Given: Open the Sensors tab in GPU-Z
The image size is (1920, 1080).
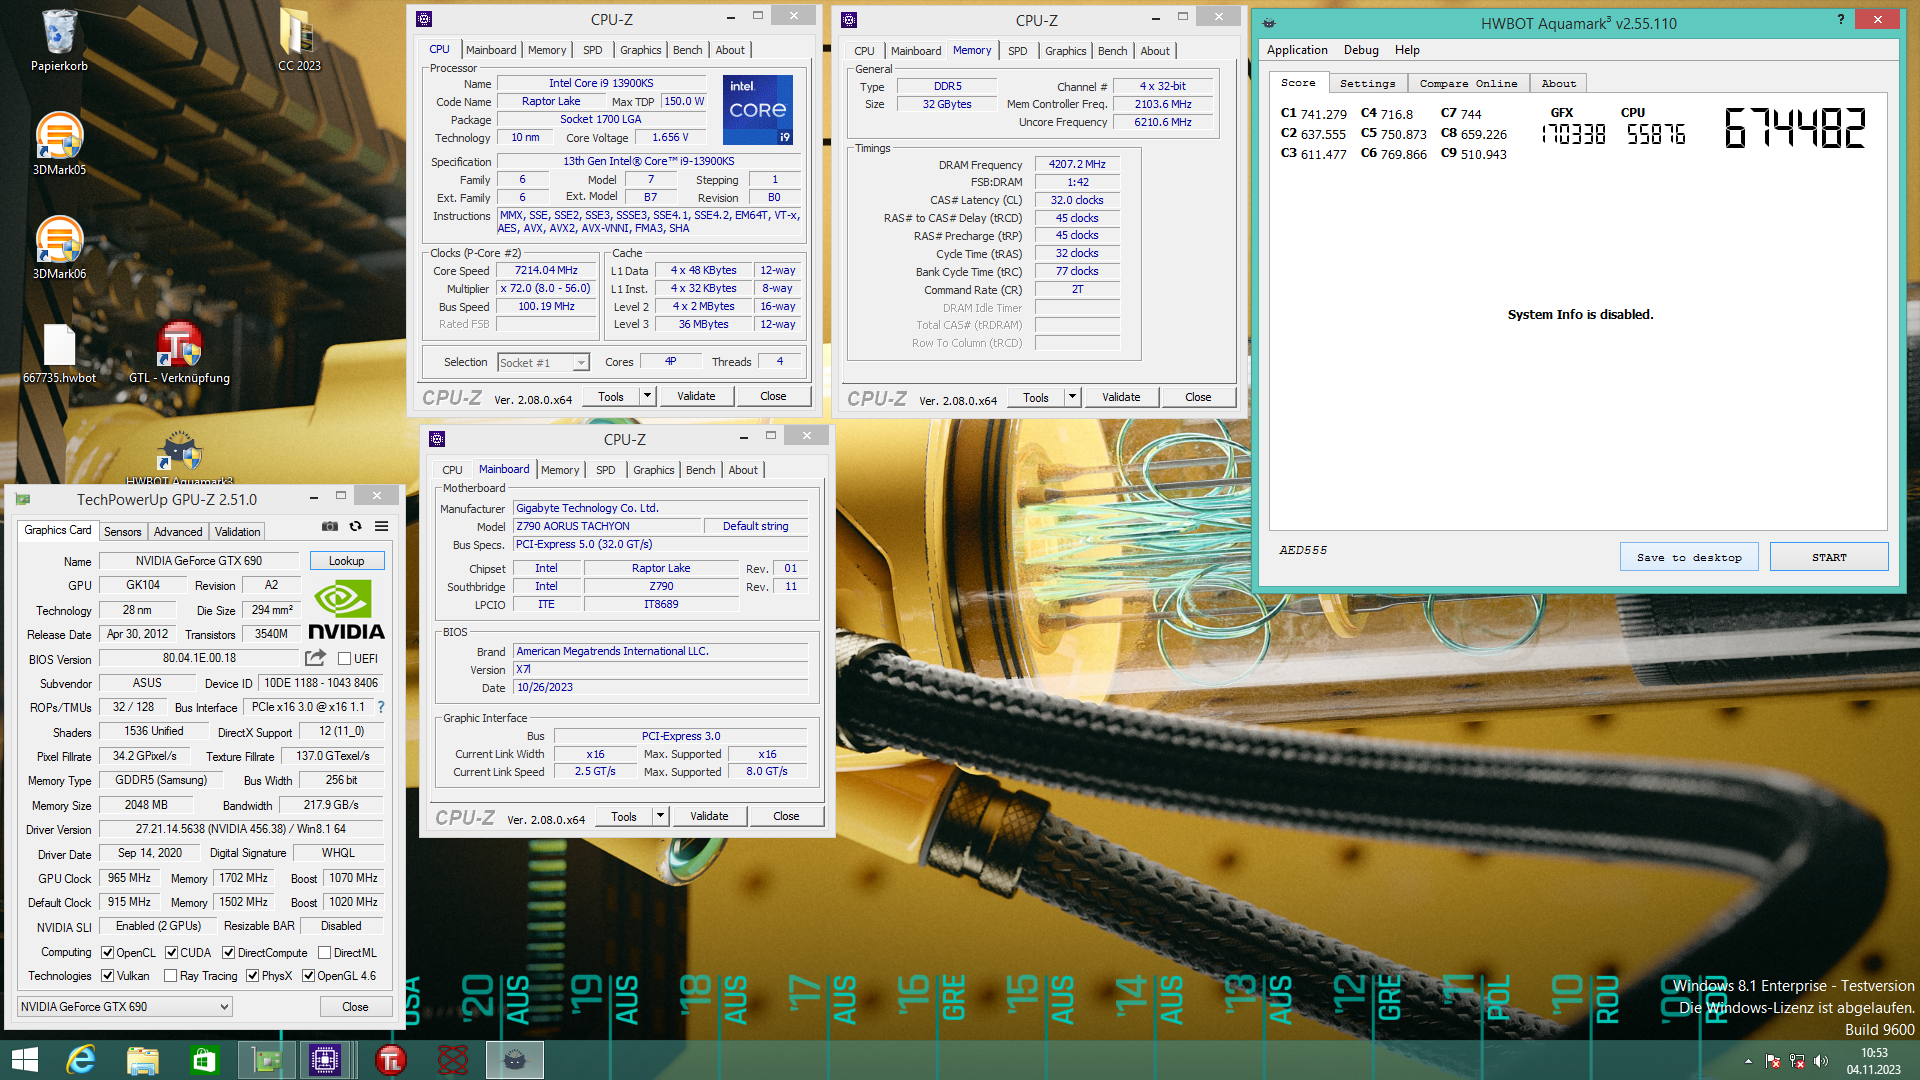Looking at the screenshot, I should (x=123, y=532).
